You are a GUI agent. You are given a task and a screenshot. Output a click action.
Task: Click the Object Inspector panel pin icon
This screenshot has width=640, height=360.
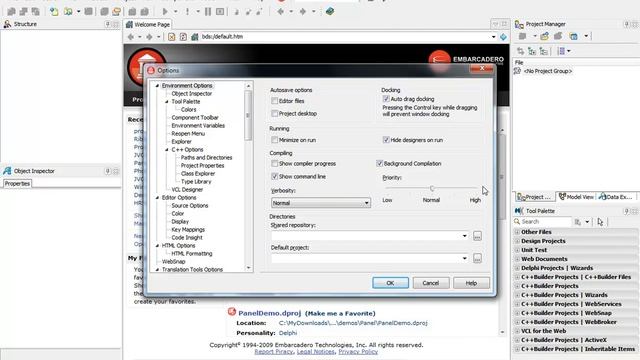pyautogui.click(x=108, y=171)
